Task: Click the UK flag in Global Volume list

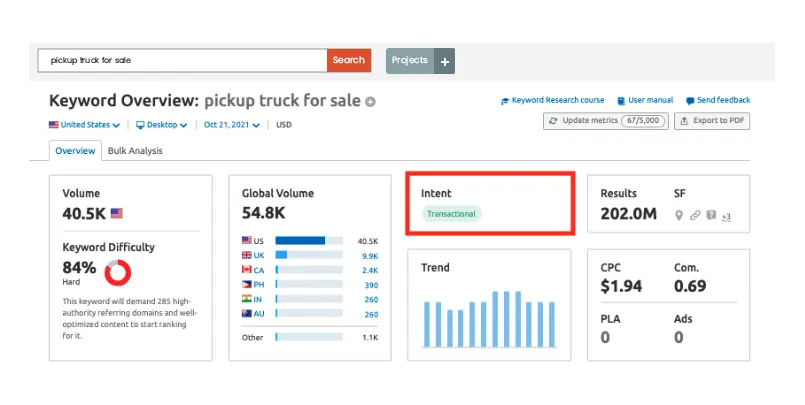Action: pos(246,255)
